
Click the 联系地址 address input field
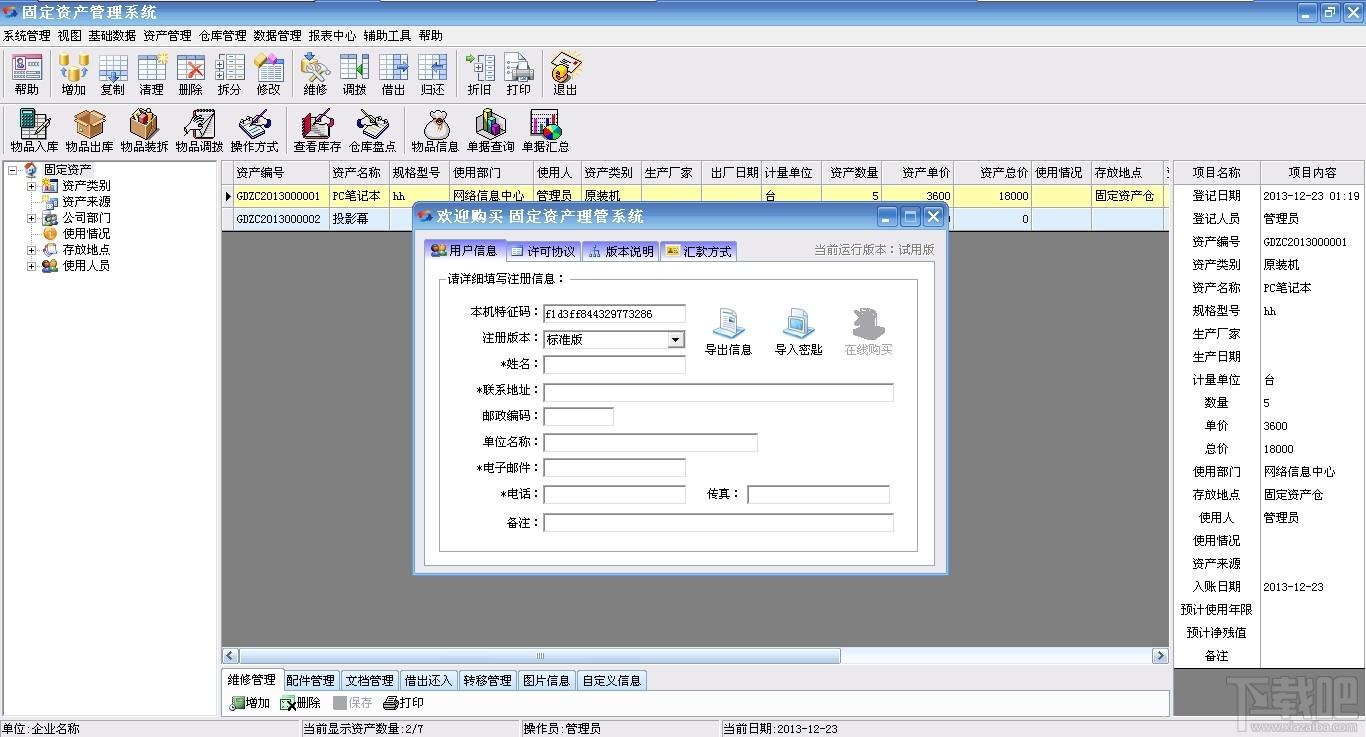(718, 391)
